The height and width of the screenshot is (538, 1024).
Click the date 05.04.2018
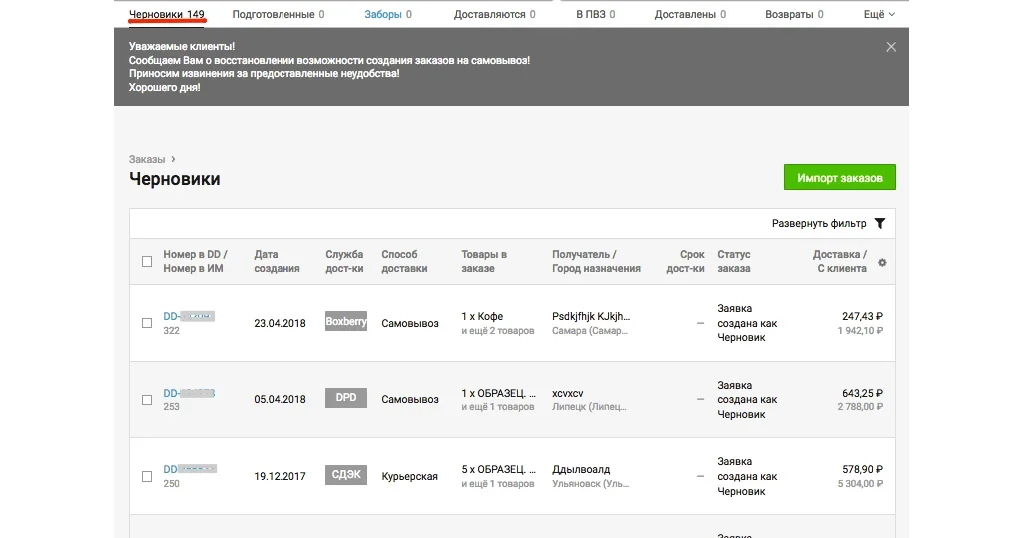click(x=280, y=400)
